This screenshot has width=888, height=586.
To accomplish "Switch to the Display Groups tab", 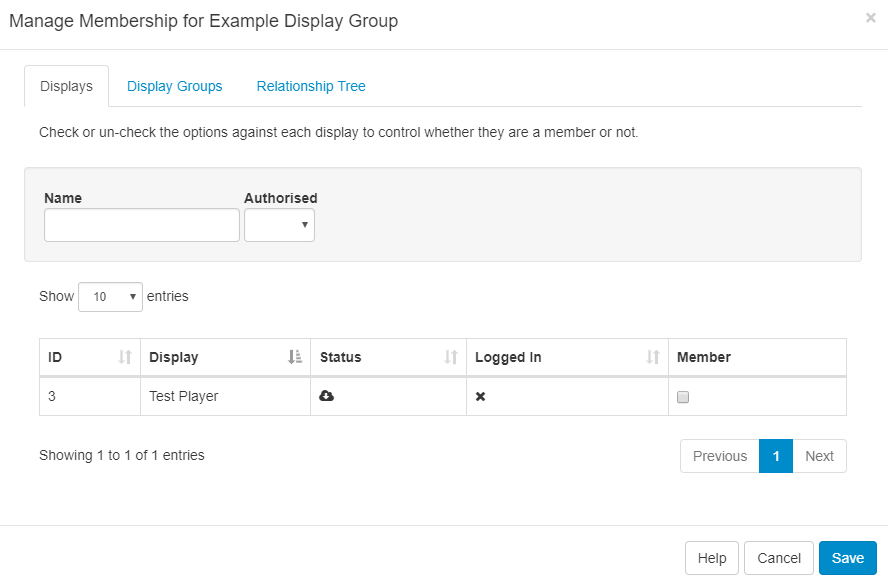I will (x=174, y=86).
